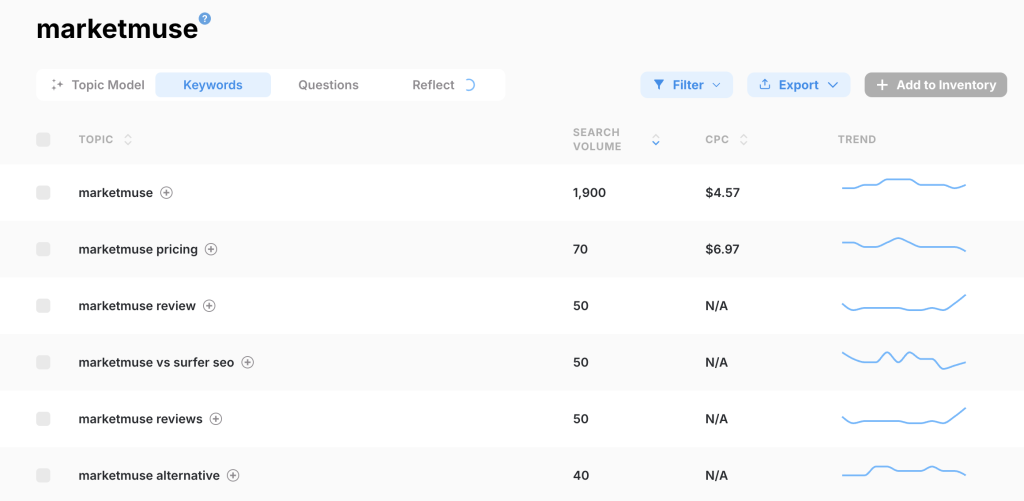Check the marketmuse reviews row checkbox
The image size is (1024, 501).
(43, 419)
